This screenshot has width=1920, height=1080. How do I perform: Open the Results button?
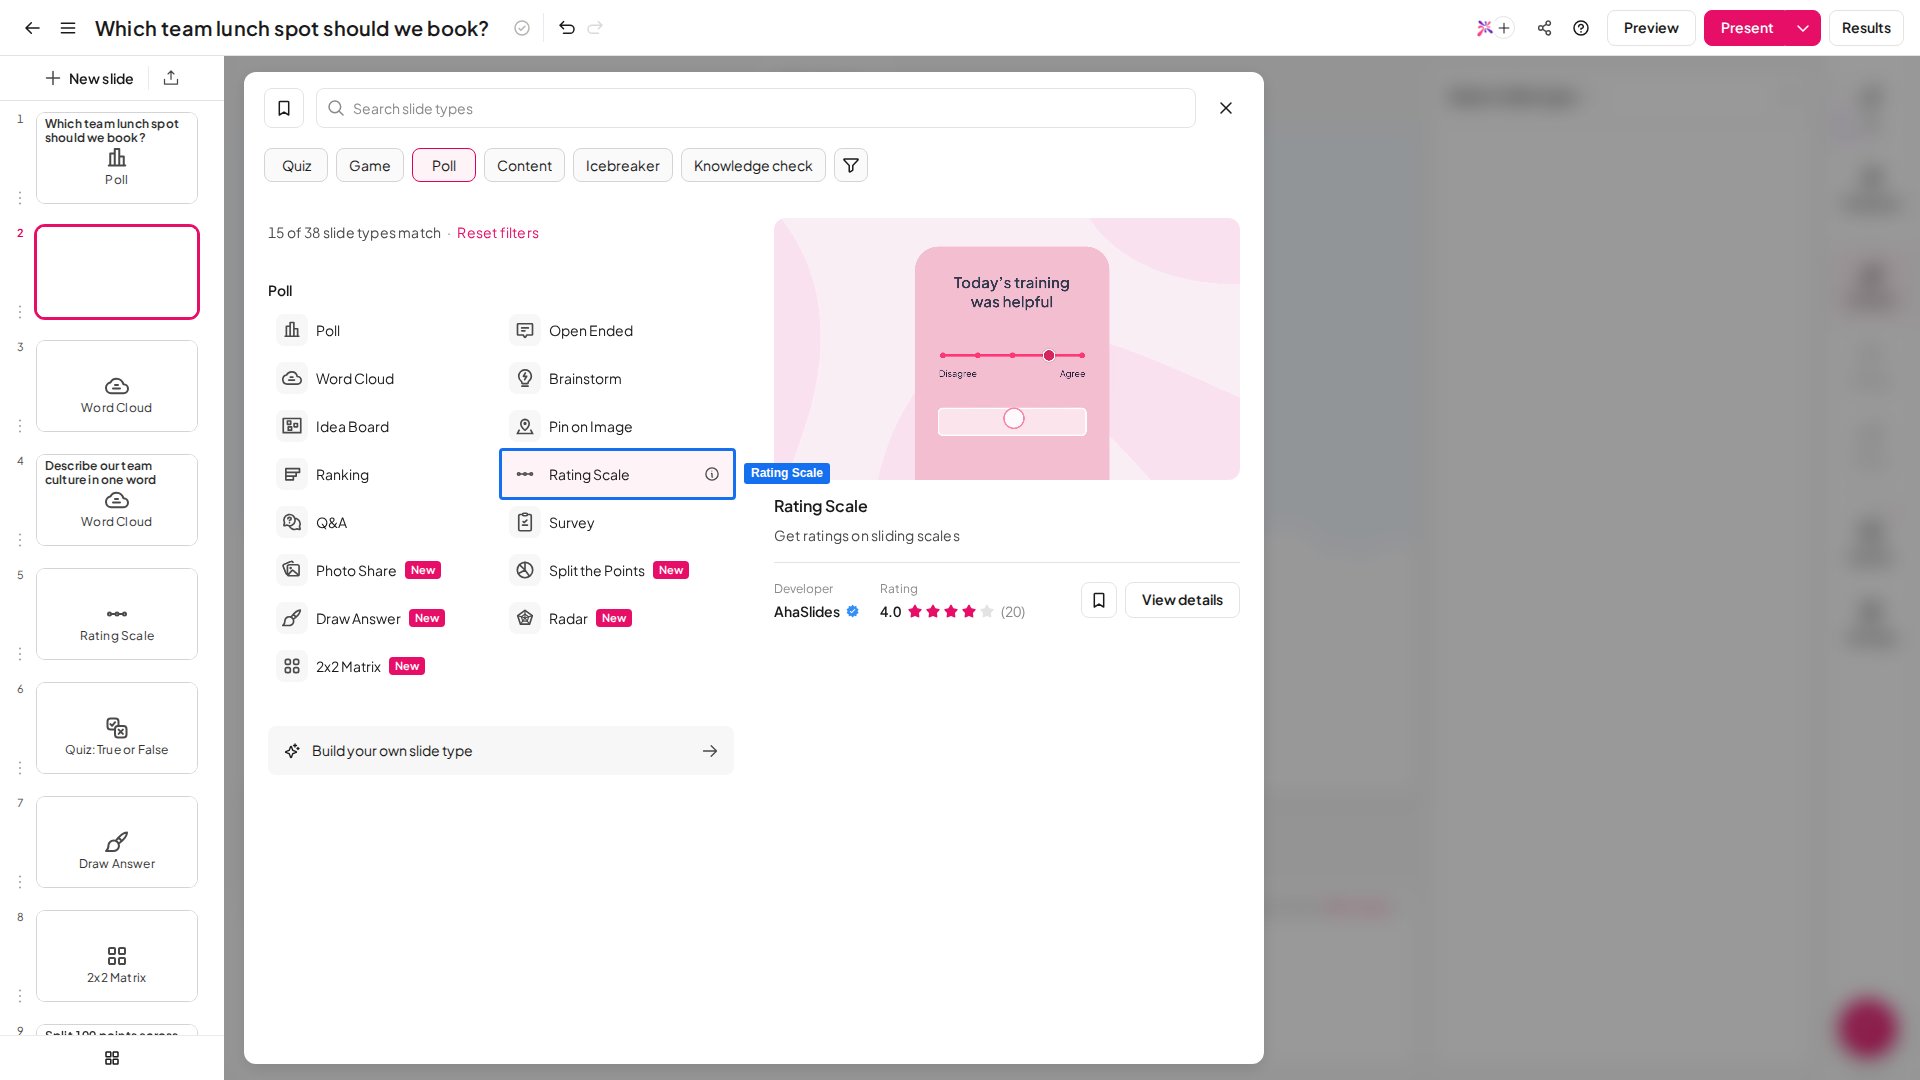[1866, 28]
